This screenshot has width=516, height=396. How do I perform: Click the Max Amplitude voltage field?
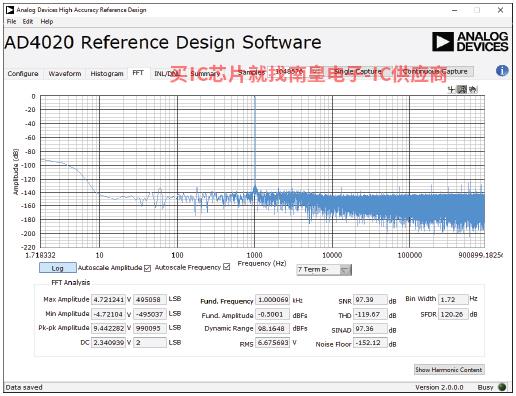108,299
